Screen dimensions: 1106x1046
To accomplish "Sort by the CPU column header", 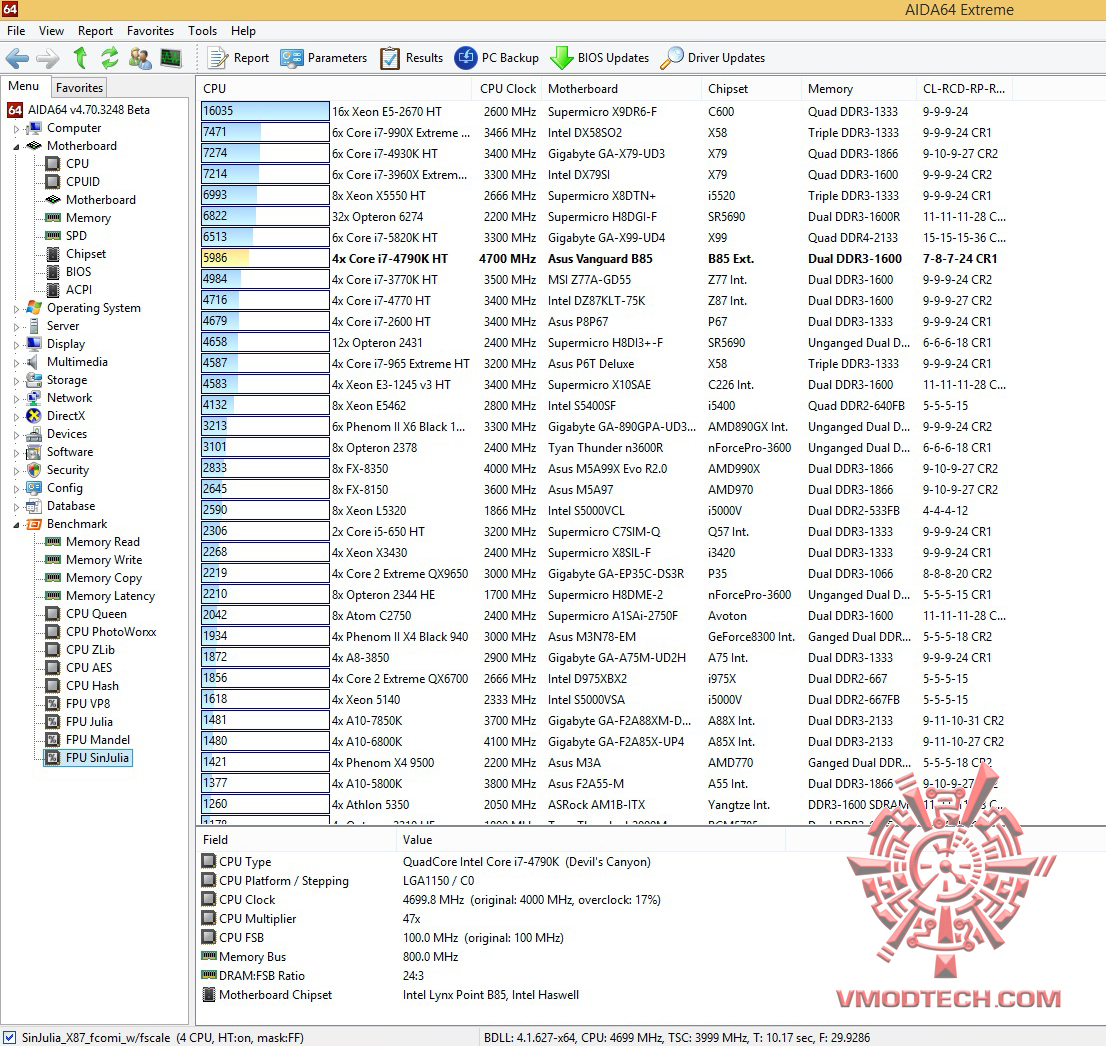I will (334, 89).
